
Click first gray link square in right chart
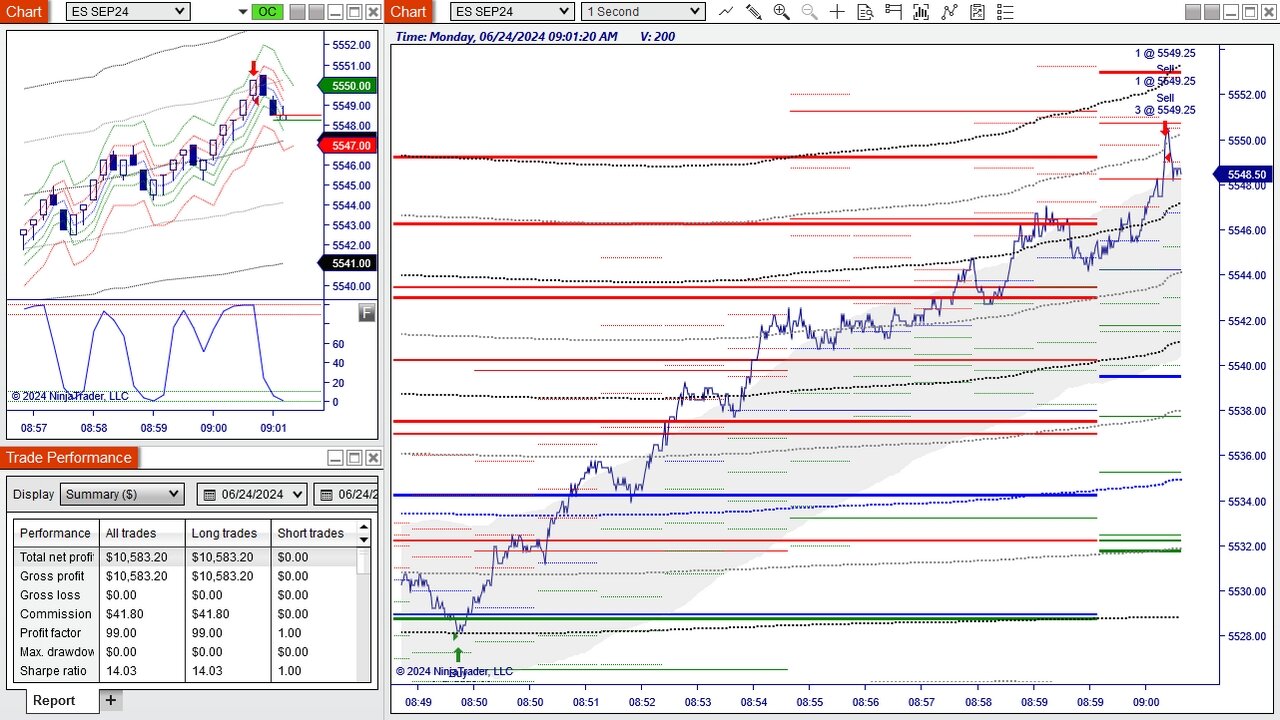1195,12
